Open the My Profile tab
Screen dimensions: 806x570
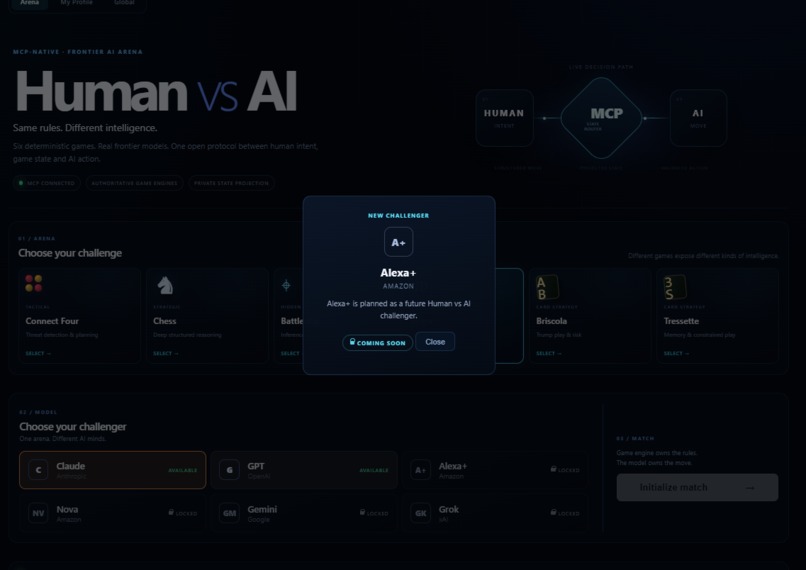pos(77,3)
